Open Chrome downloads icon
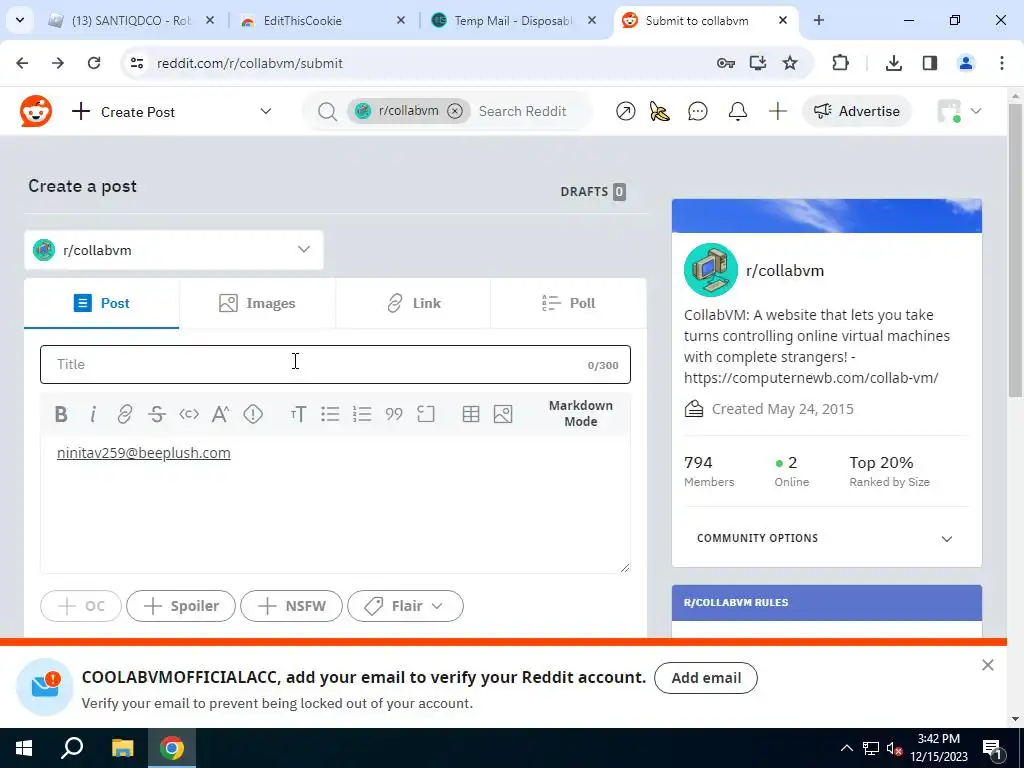This screenshot has width=1024, height=768. tap(893, 63)
